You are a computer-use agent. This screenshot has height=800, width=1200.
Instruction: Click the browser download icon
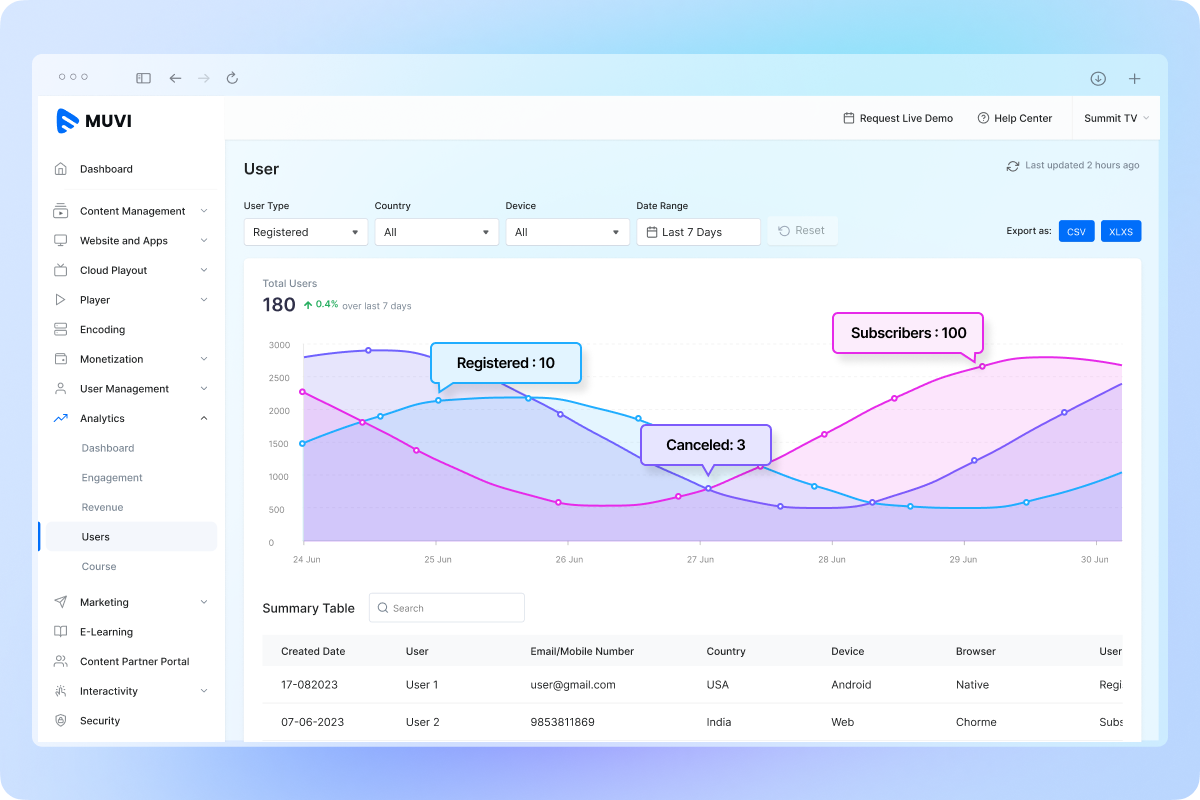(x=1097, y=78)
